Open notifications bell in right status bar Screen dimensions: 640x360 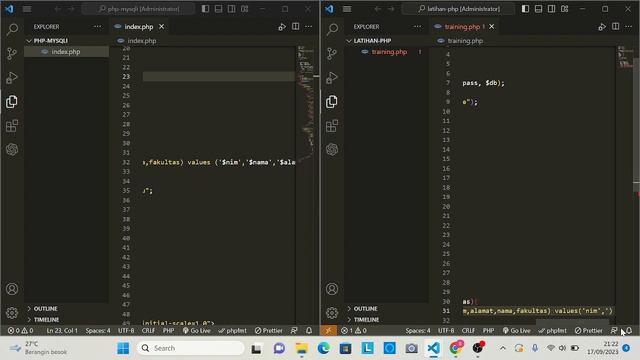click(629, 330)
